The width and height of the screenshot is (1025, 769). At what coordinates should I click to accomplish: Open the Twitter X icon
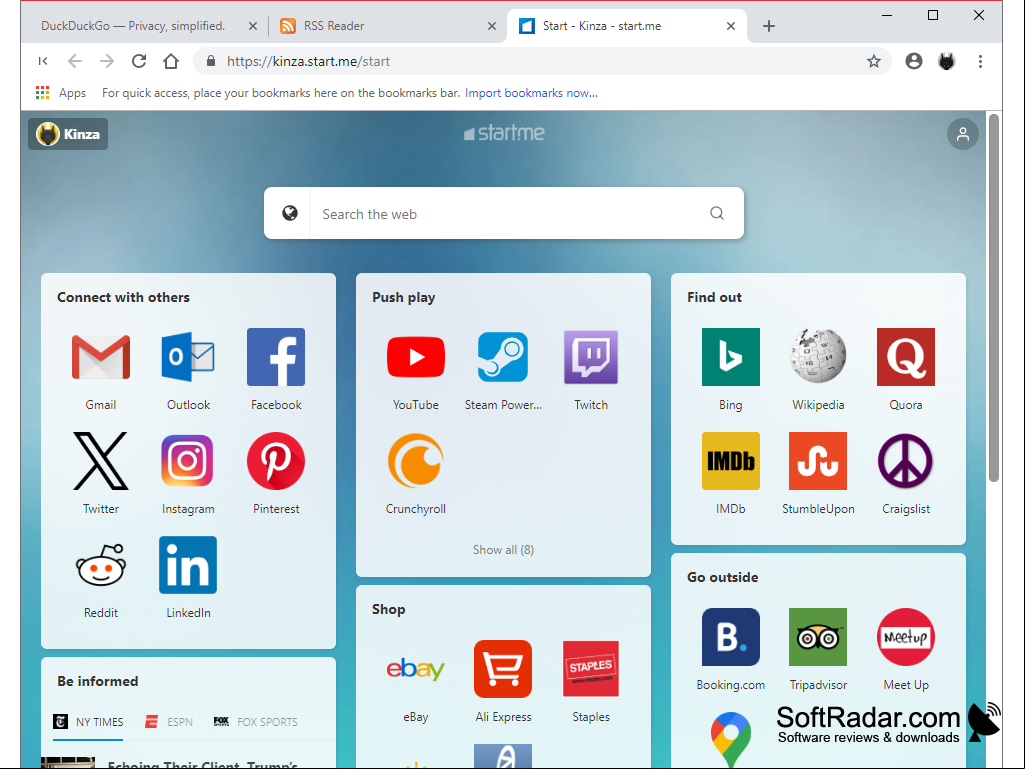point(101,461)
